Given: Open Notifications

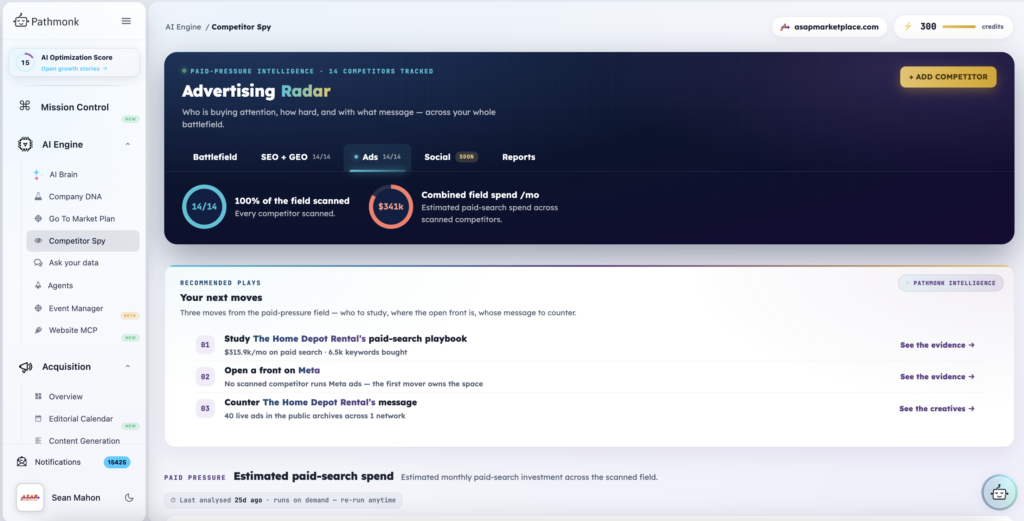Looking at the screenshot, I should tap(57, 462).
